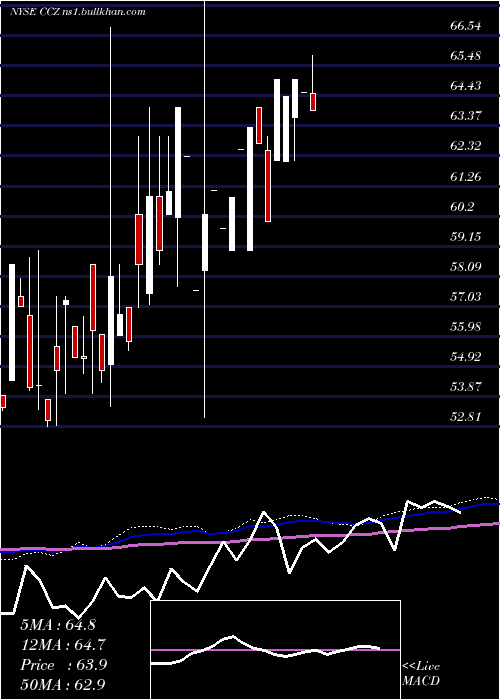Image resolution: width=500 pixels, height=700 pixels.
Task: Click the 12MA : 64.7 readout
Action: 63,645
